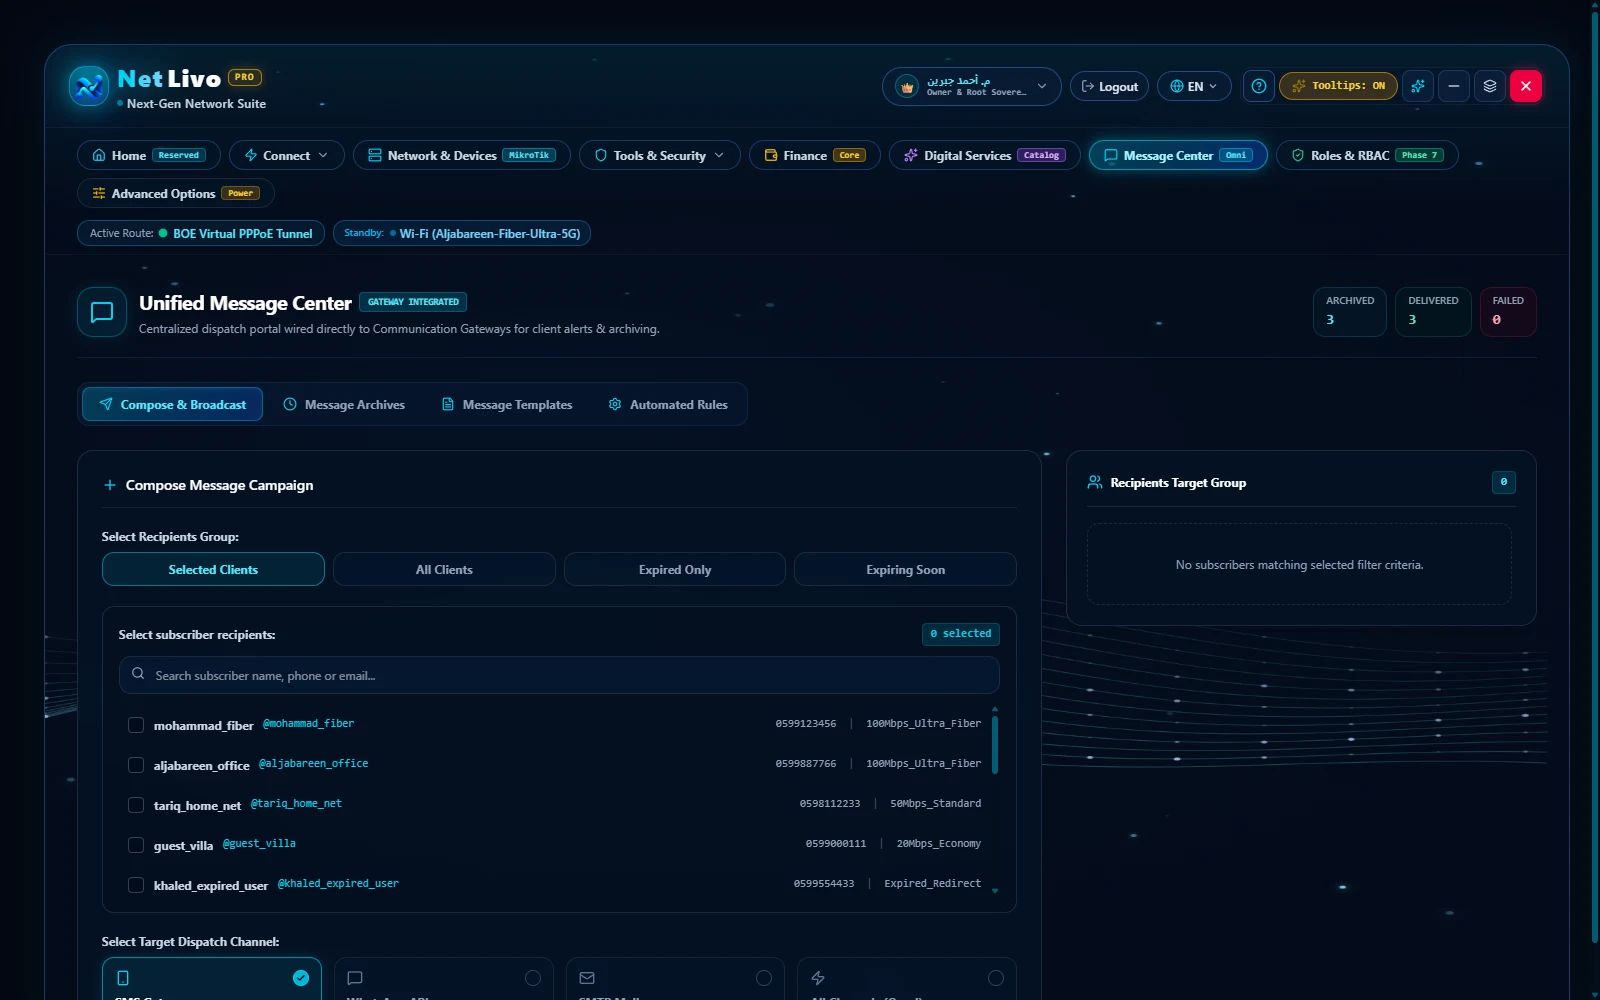Expand the Connect menu dropdown
Image resolution: width=1600 pixels, height=1000 pixels.
[287, 155]
